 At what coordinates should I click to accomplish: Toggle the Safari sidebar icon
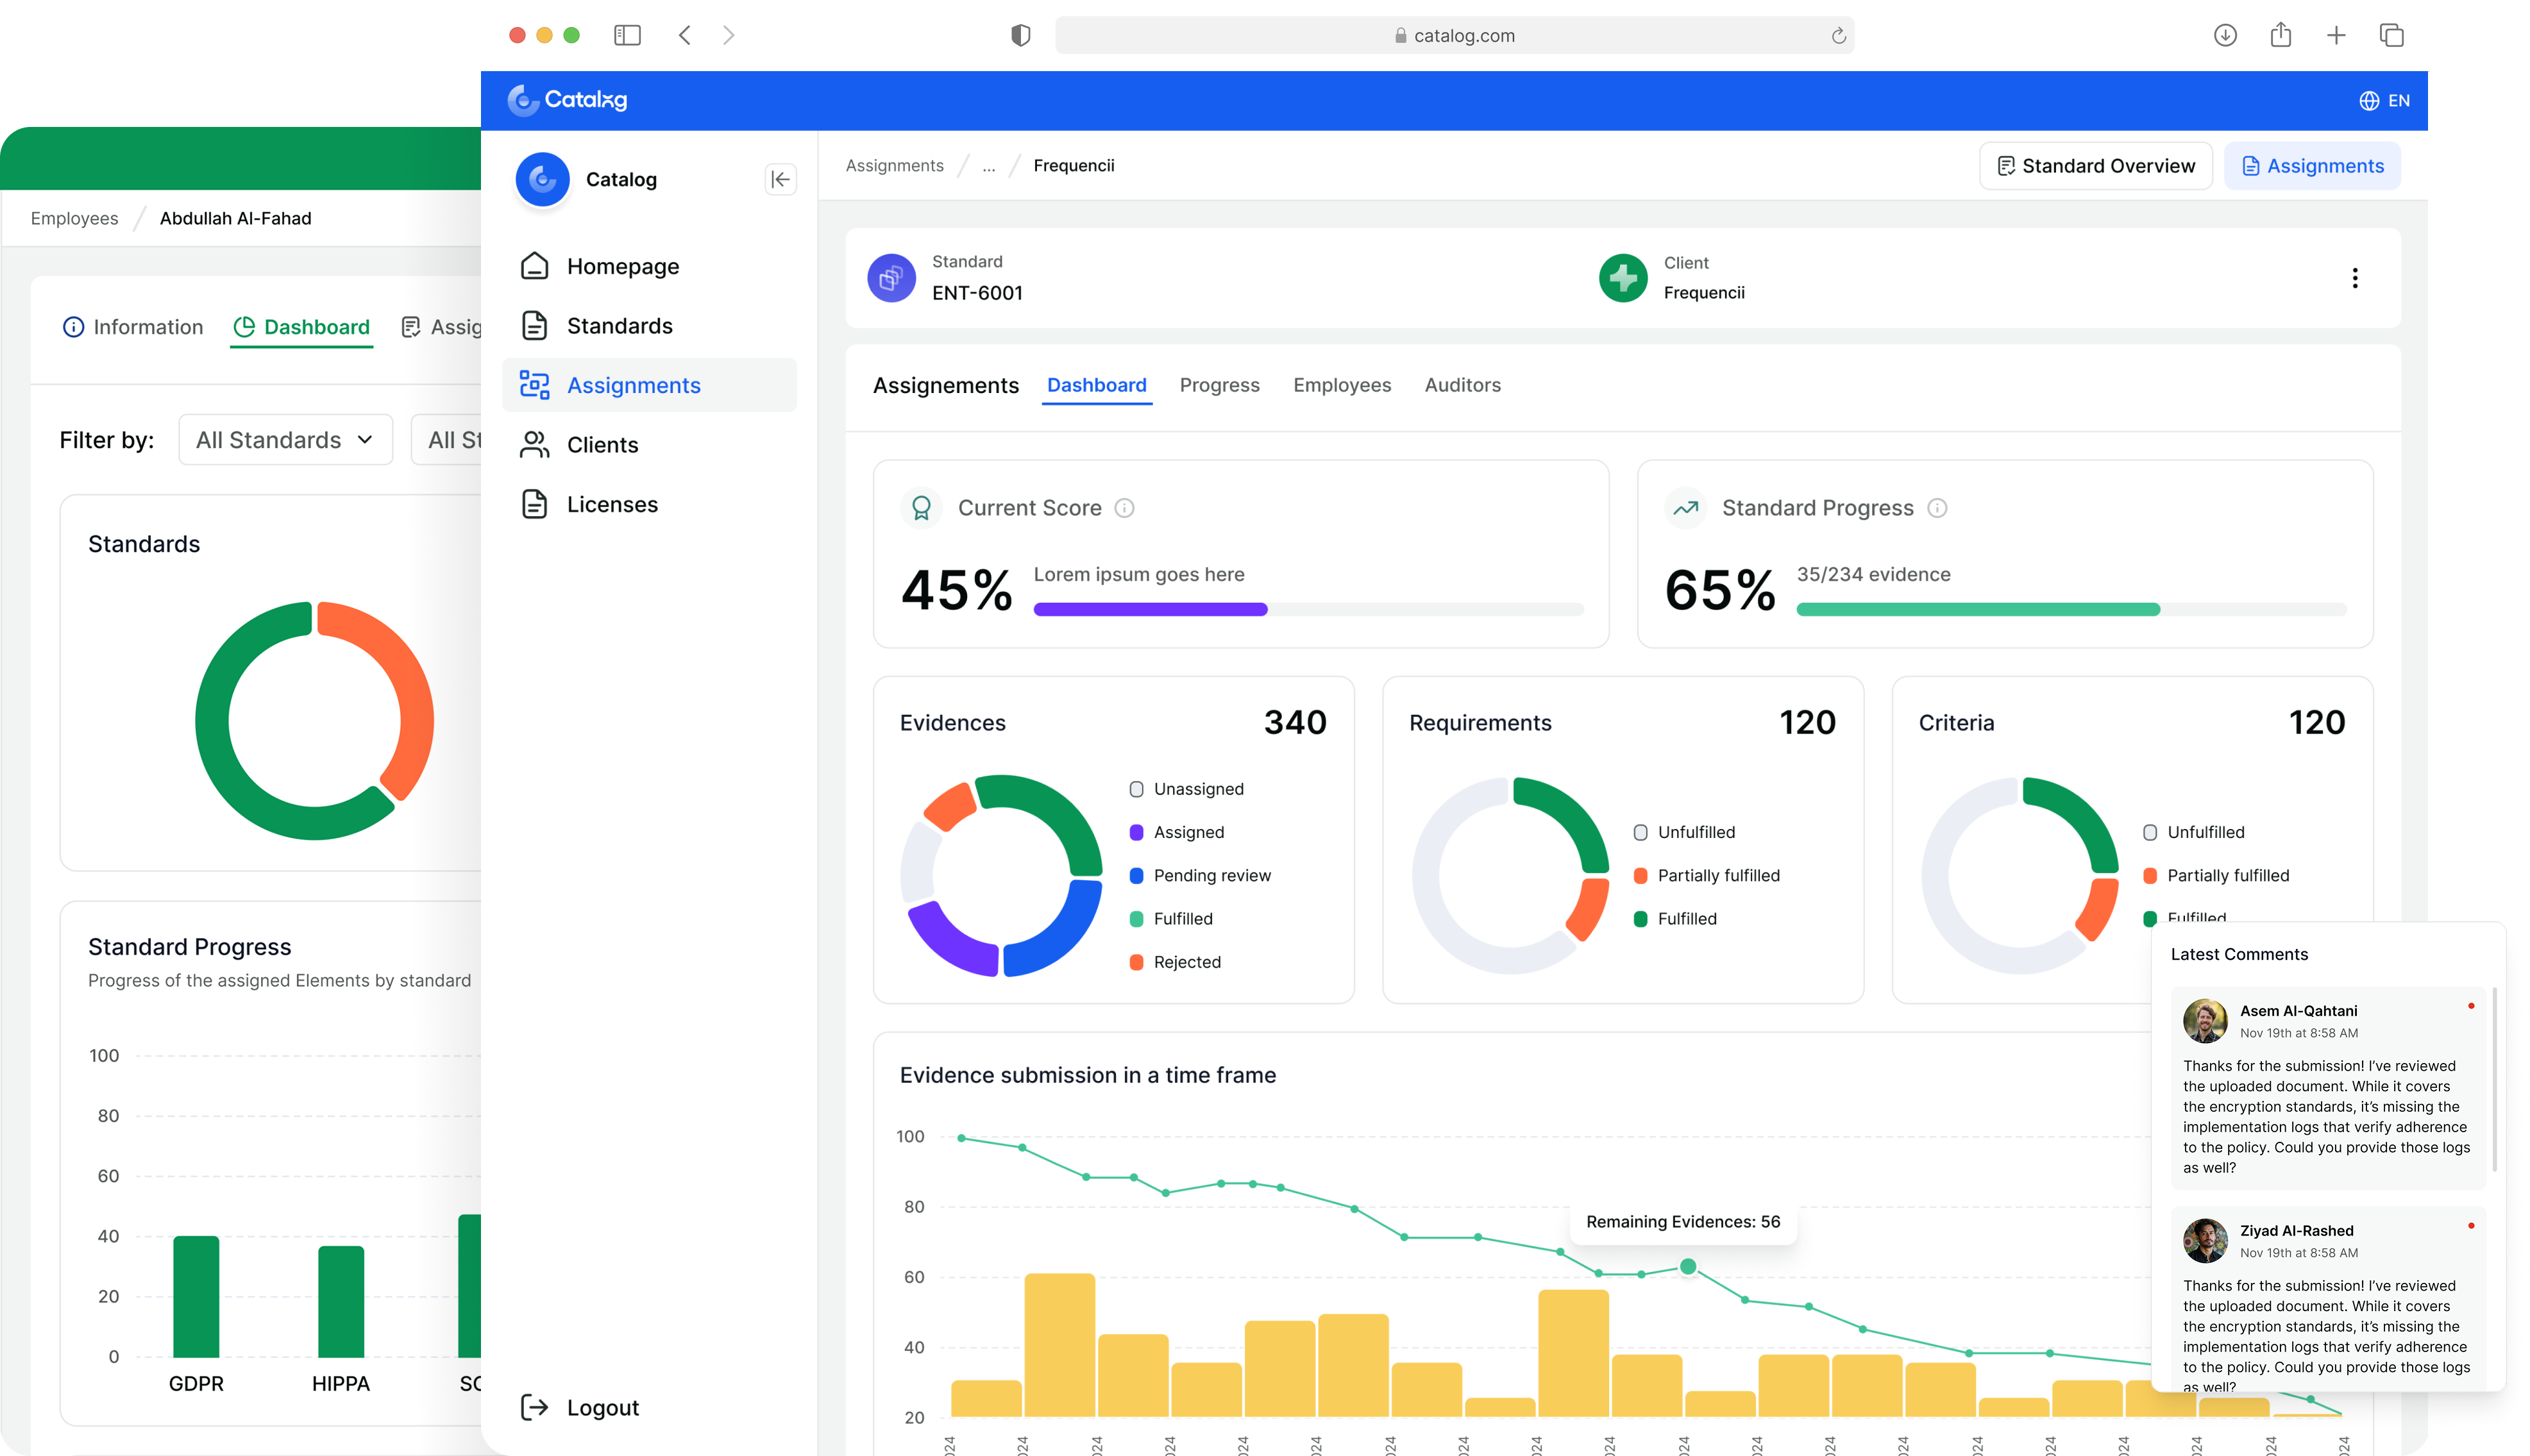(x=627, y=36)
